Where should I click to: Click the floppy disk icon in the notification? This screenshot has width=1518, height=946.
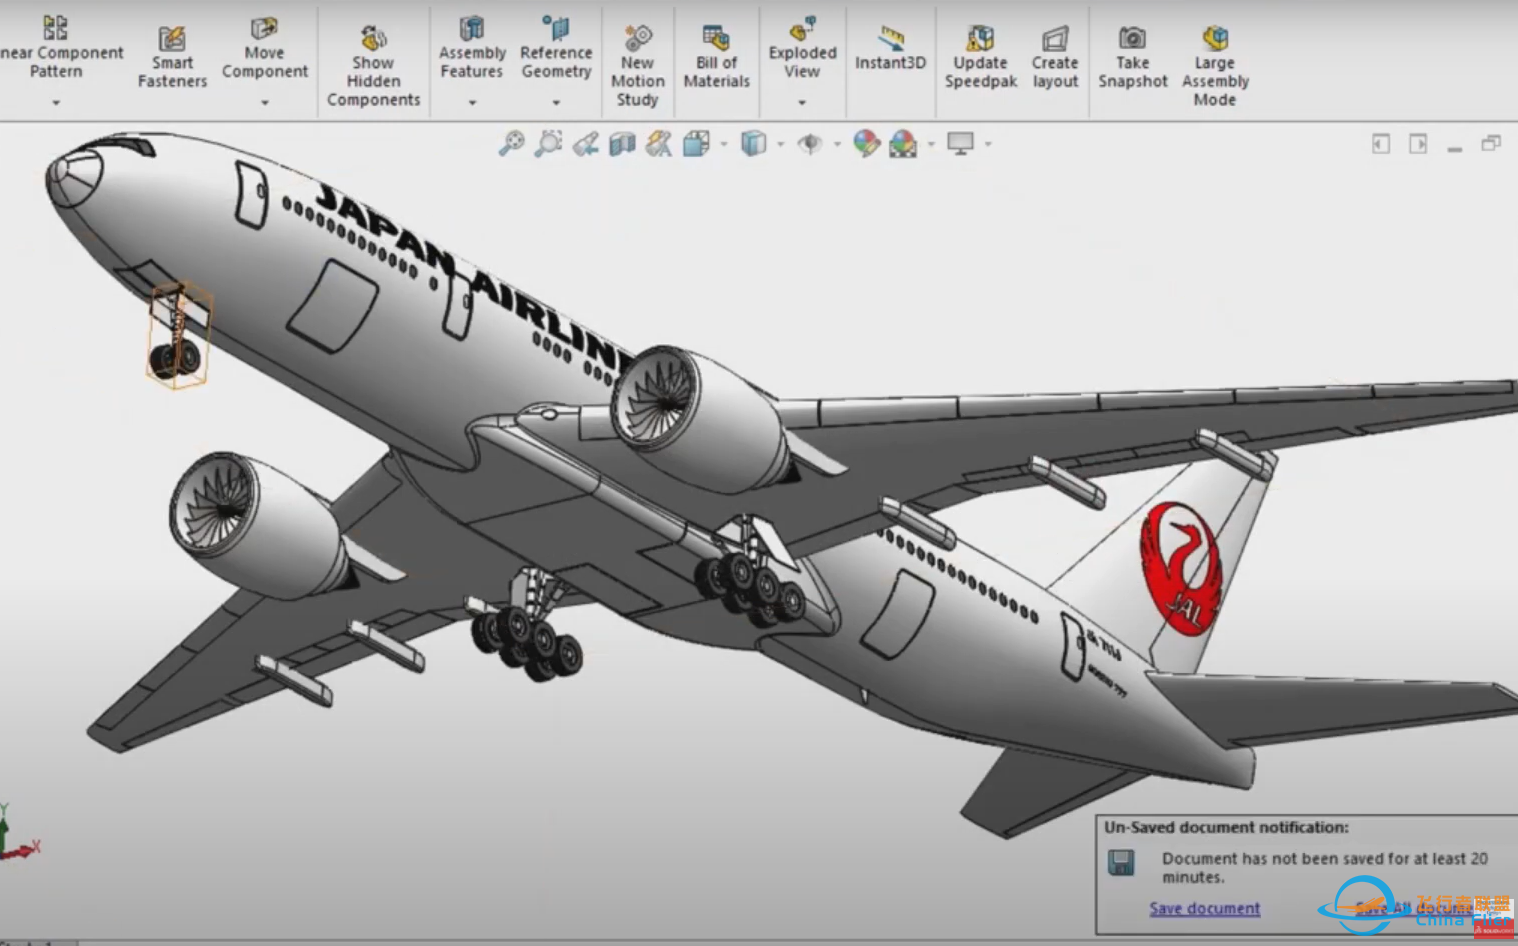[1121, 862]
